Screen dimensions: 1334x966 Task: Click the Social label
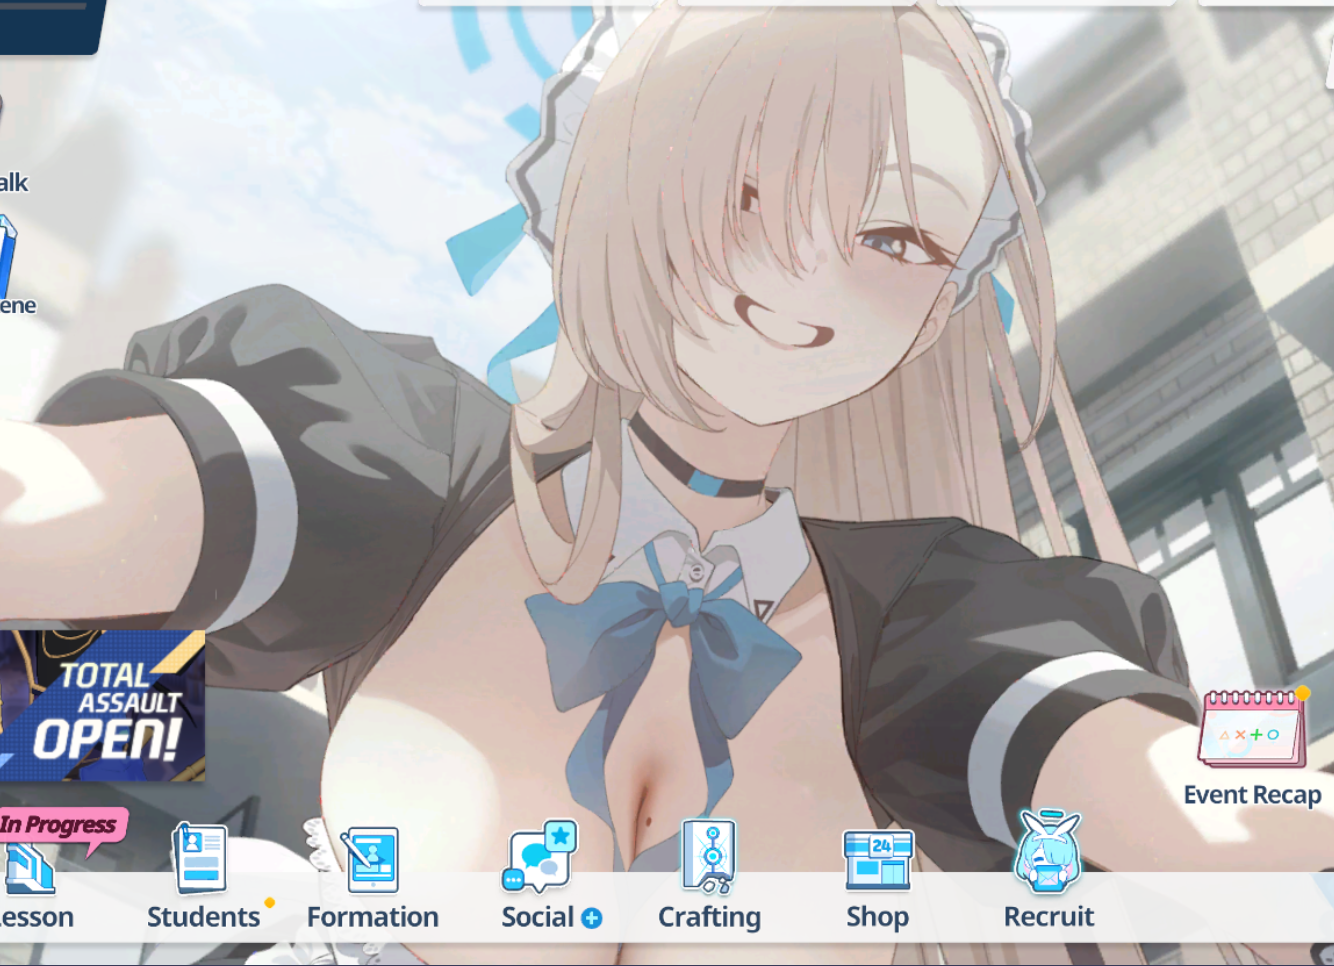coord(537,917)
